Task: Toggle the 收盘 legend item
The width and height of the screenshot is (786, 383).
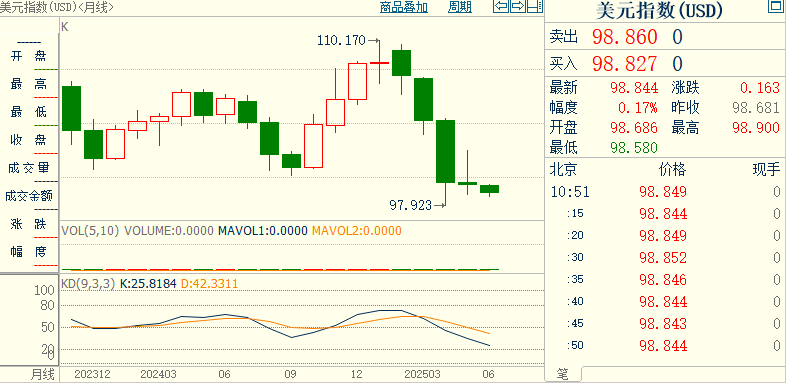Action: point(29,140)
